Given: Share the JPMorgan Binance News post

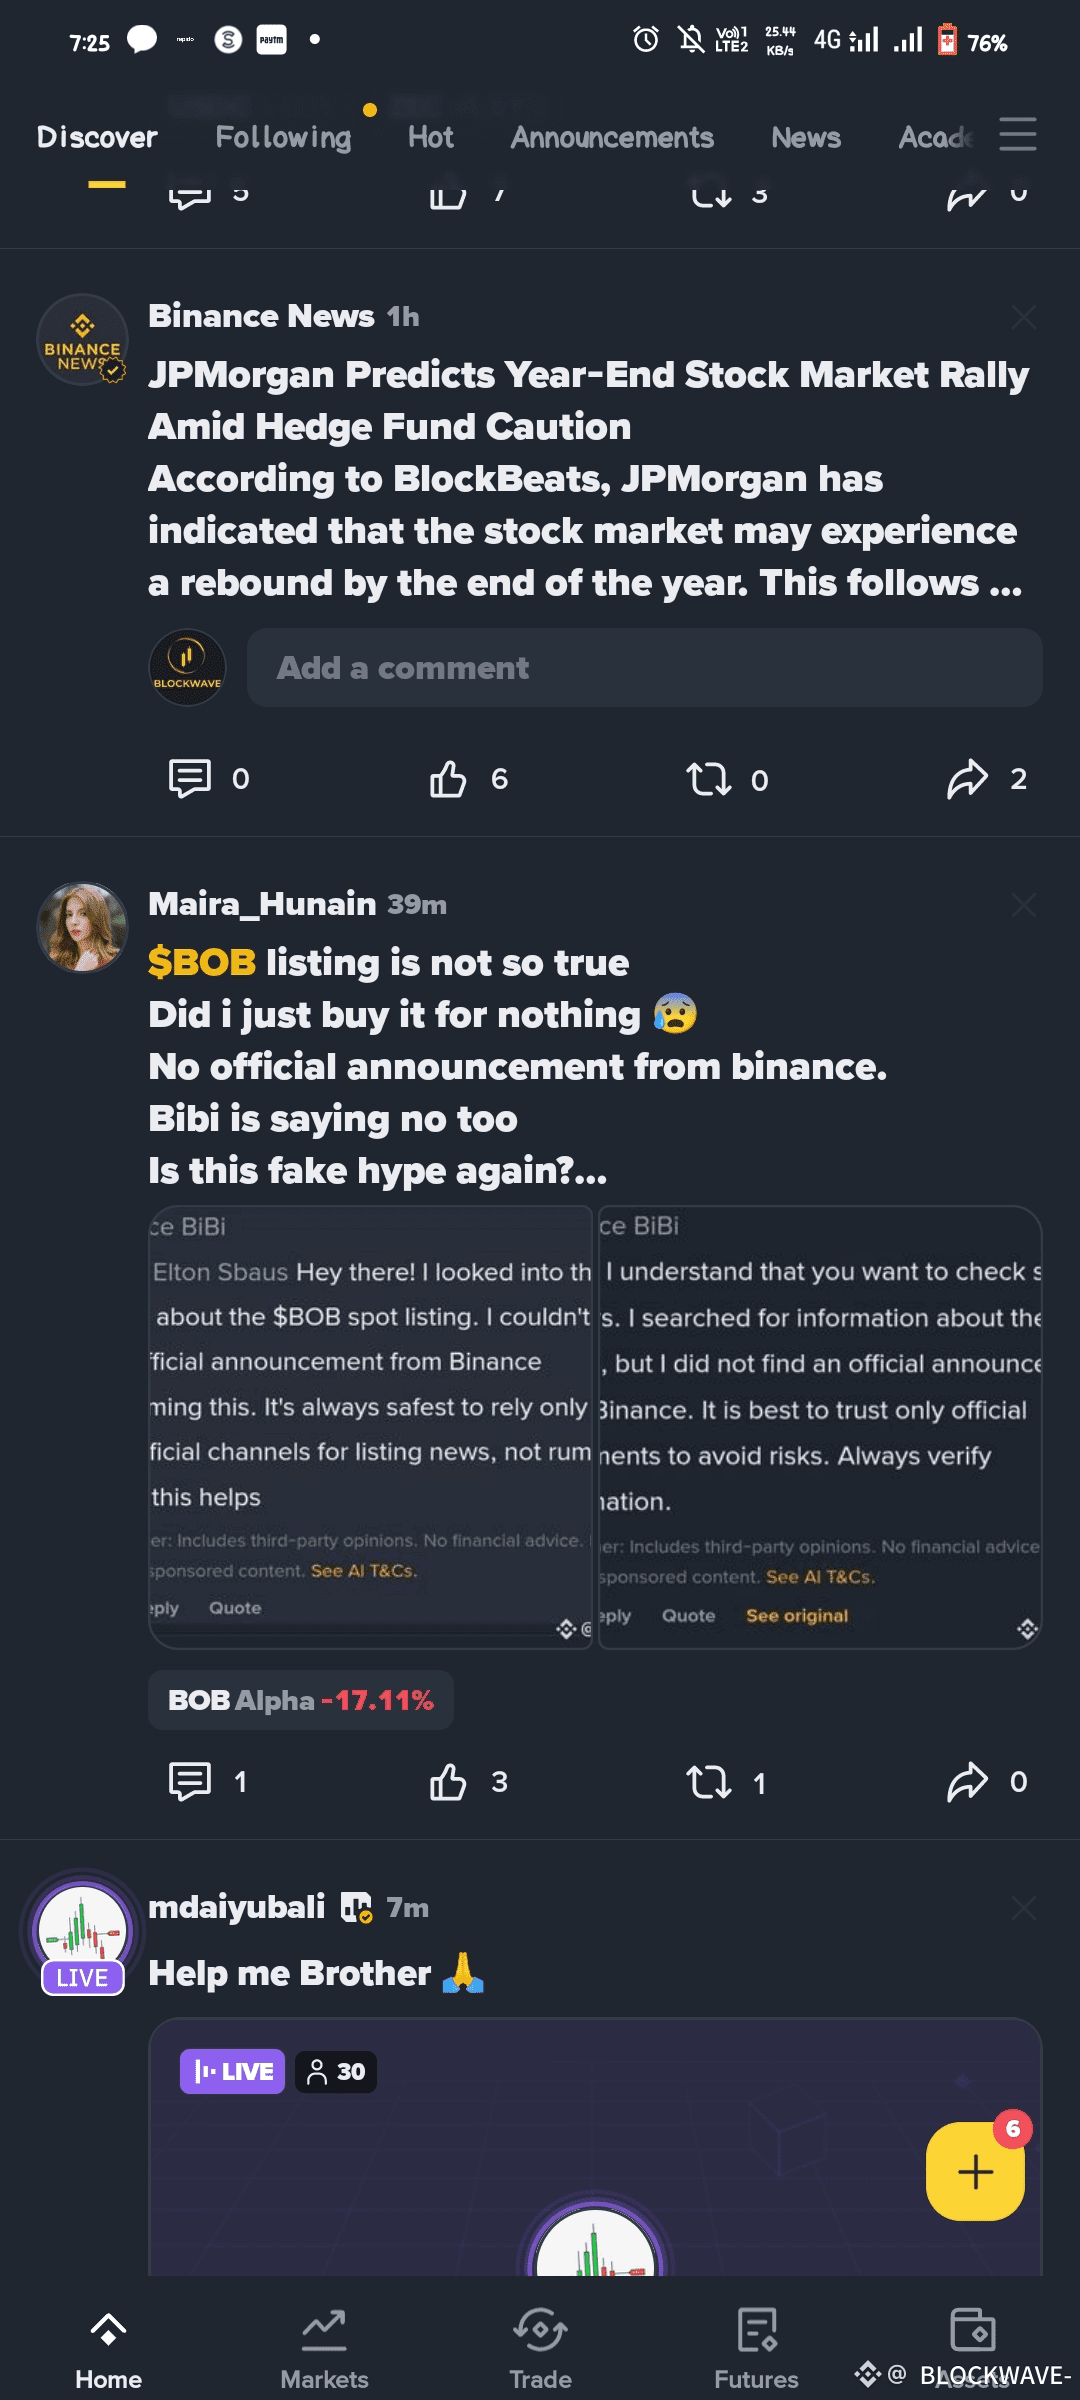Looking at the screenshot, I should 967,779.
